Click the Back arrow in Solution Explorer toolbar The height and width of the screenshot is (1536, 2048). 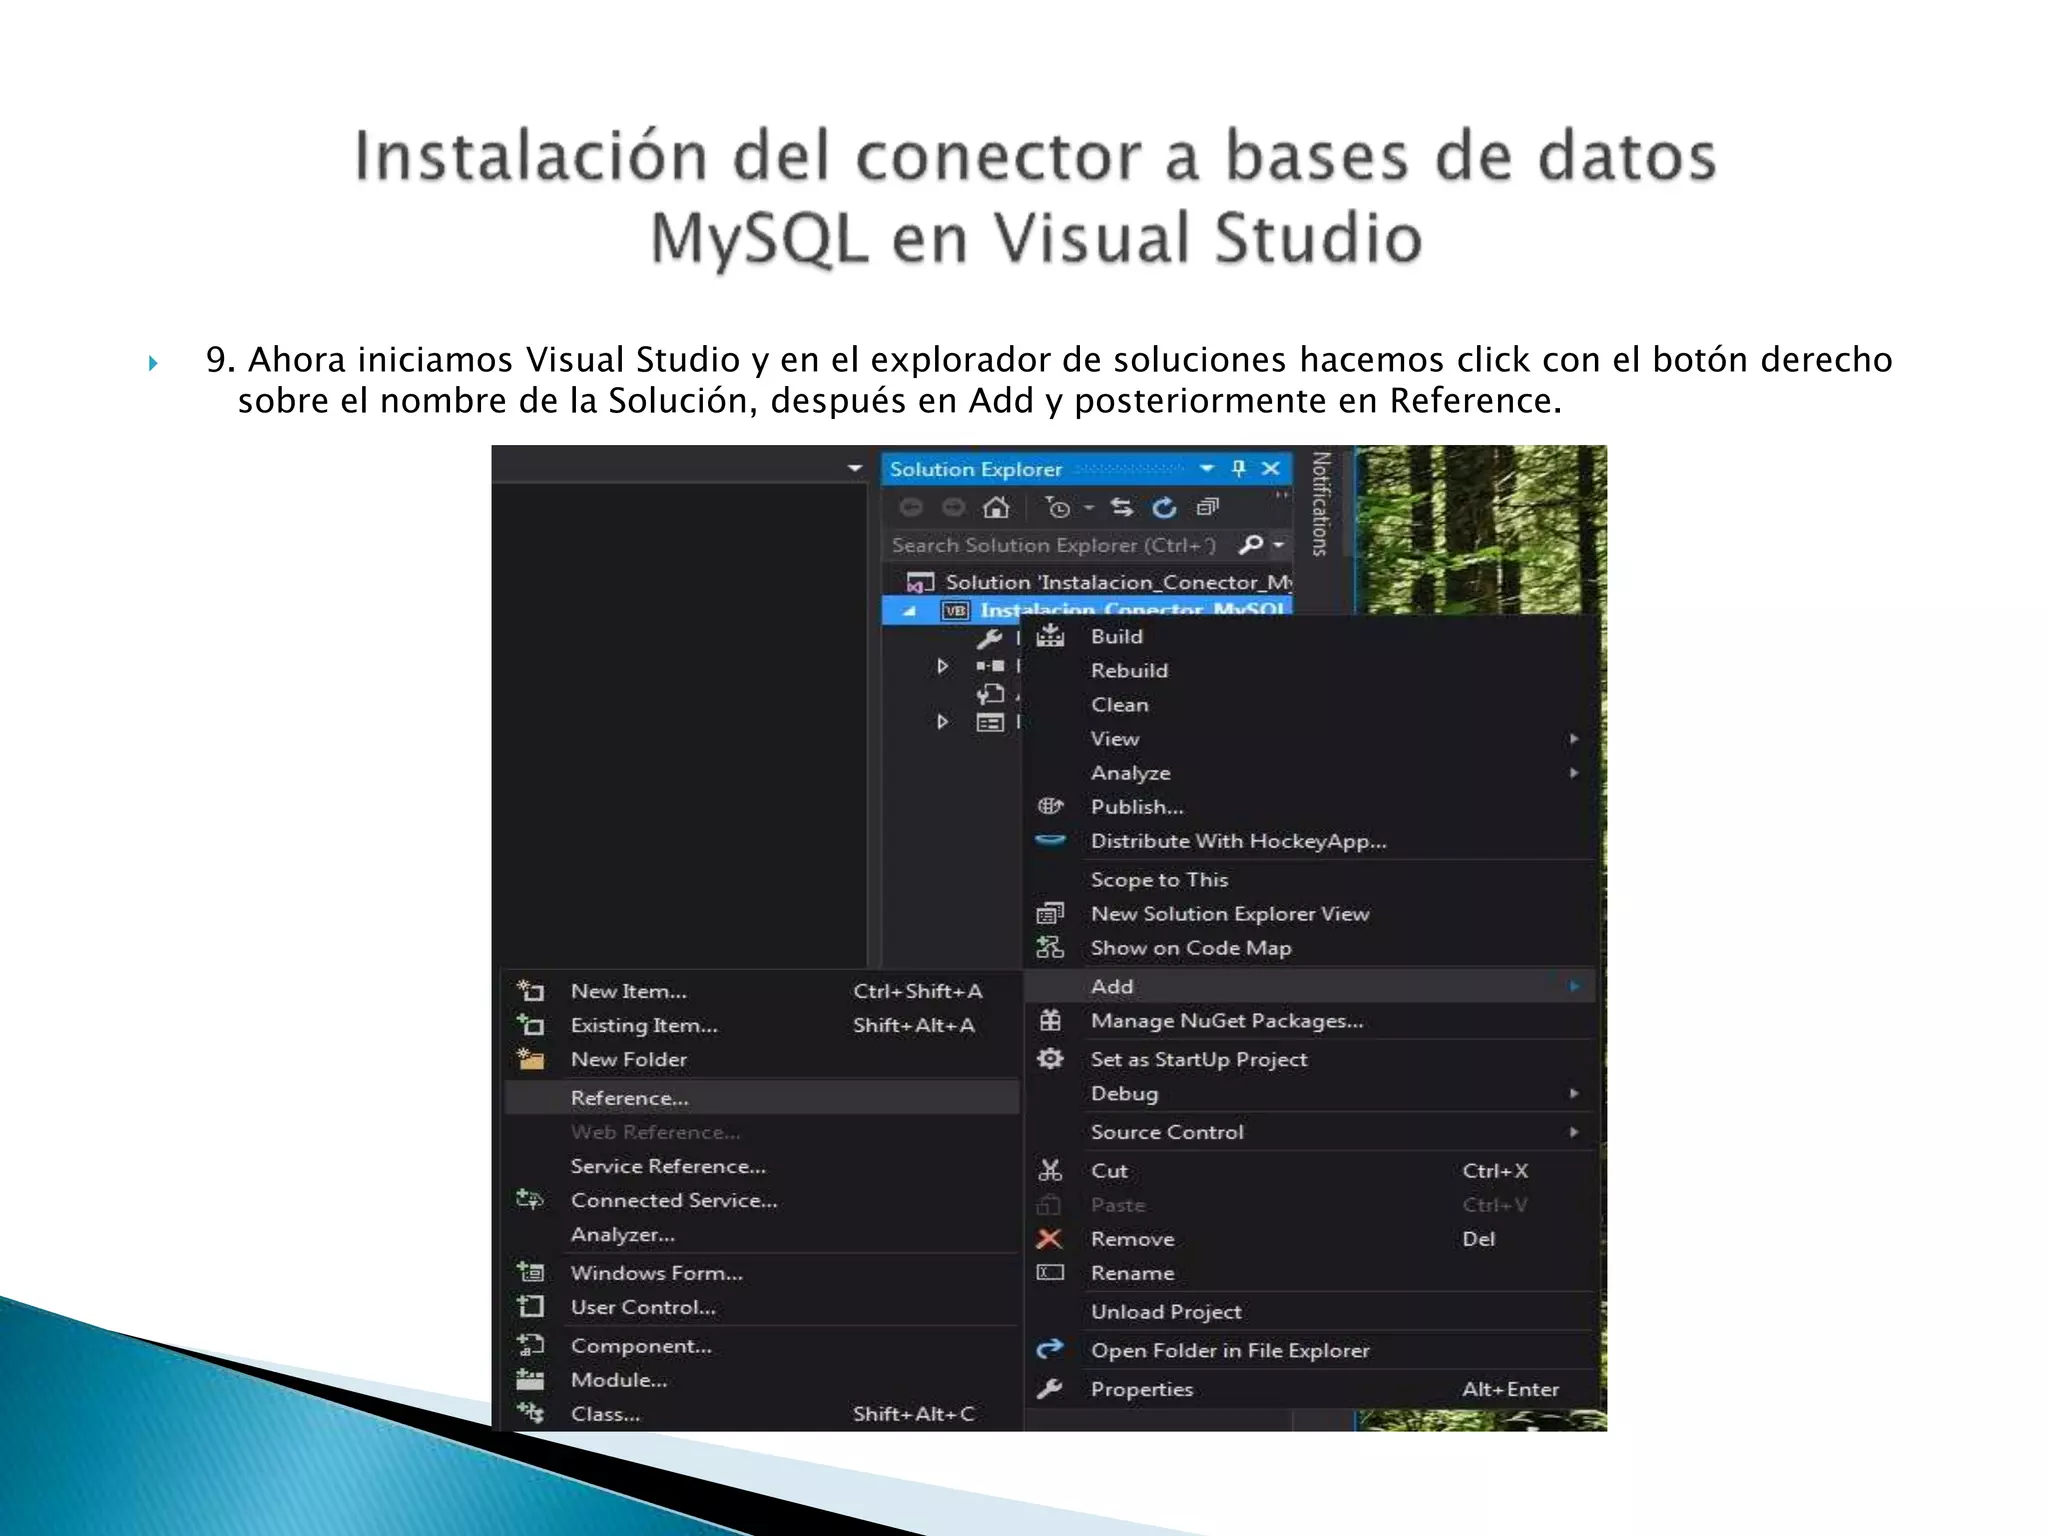click(x=911, y=507)
